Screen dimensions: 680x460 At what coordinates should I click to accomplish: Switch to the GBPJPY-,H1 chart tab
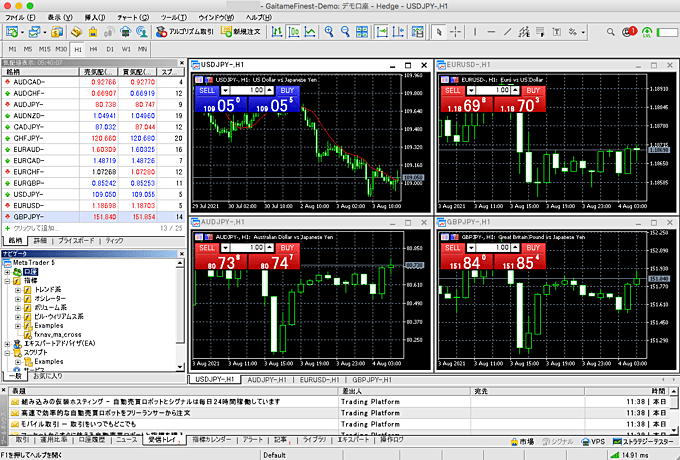pos(372,380)
